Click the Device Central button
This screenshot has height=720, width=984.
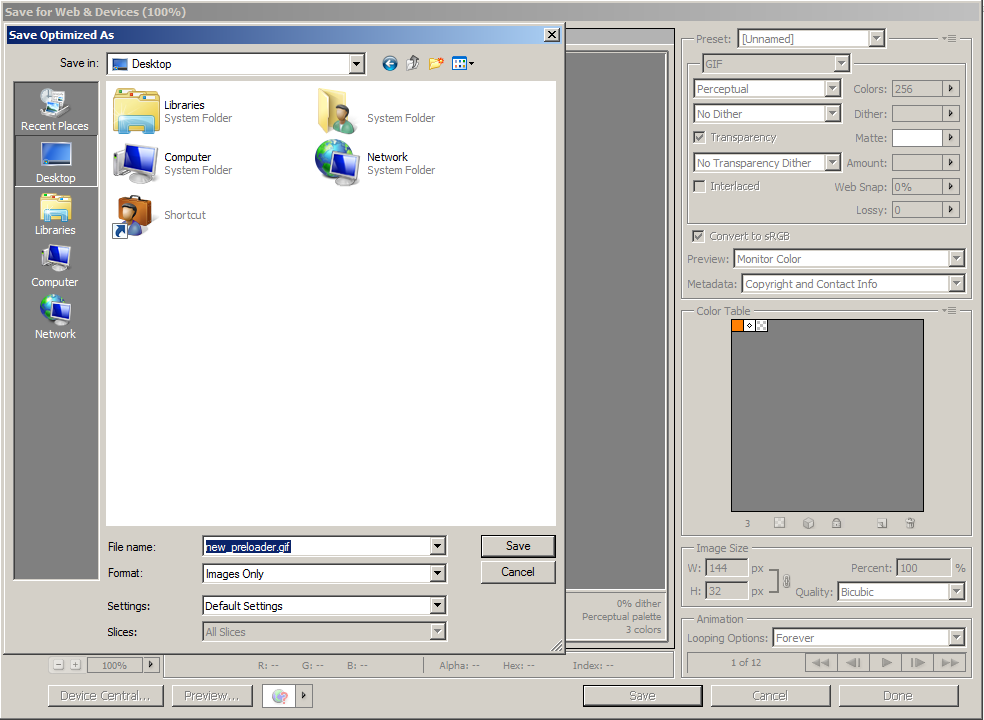(105, 696)
